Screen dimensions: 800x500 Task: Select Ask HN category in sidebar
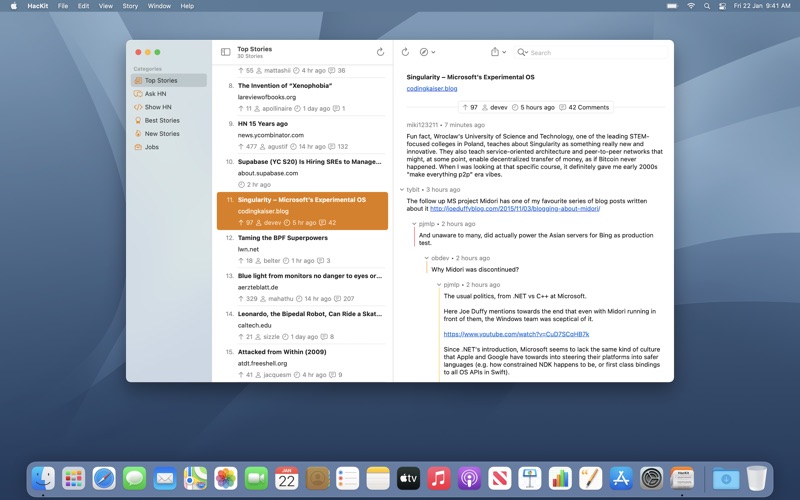pos(155,94)
